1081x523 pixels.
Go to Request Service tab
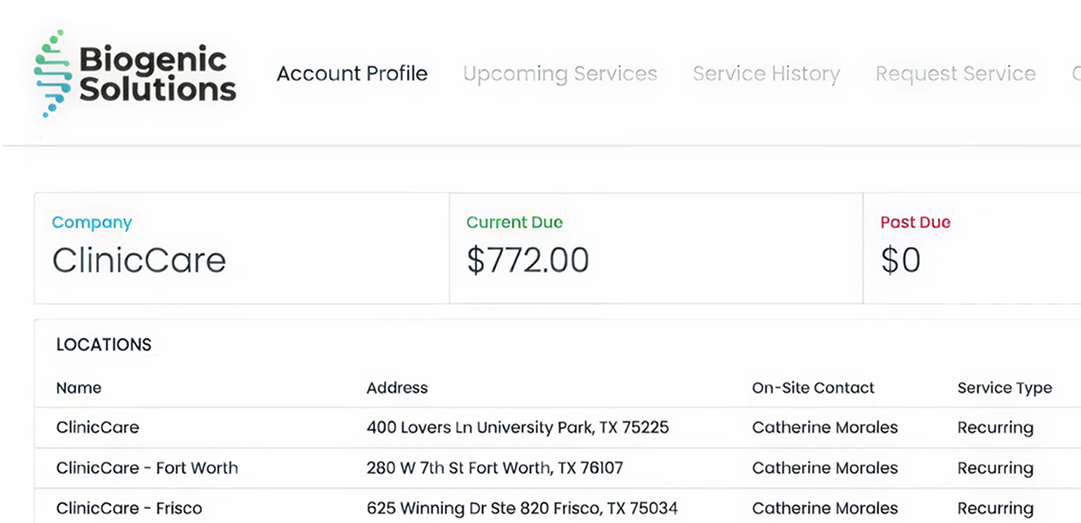[x=955, y=74]
